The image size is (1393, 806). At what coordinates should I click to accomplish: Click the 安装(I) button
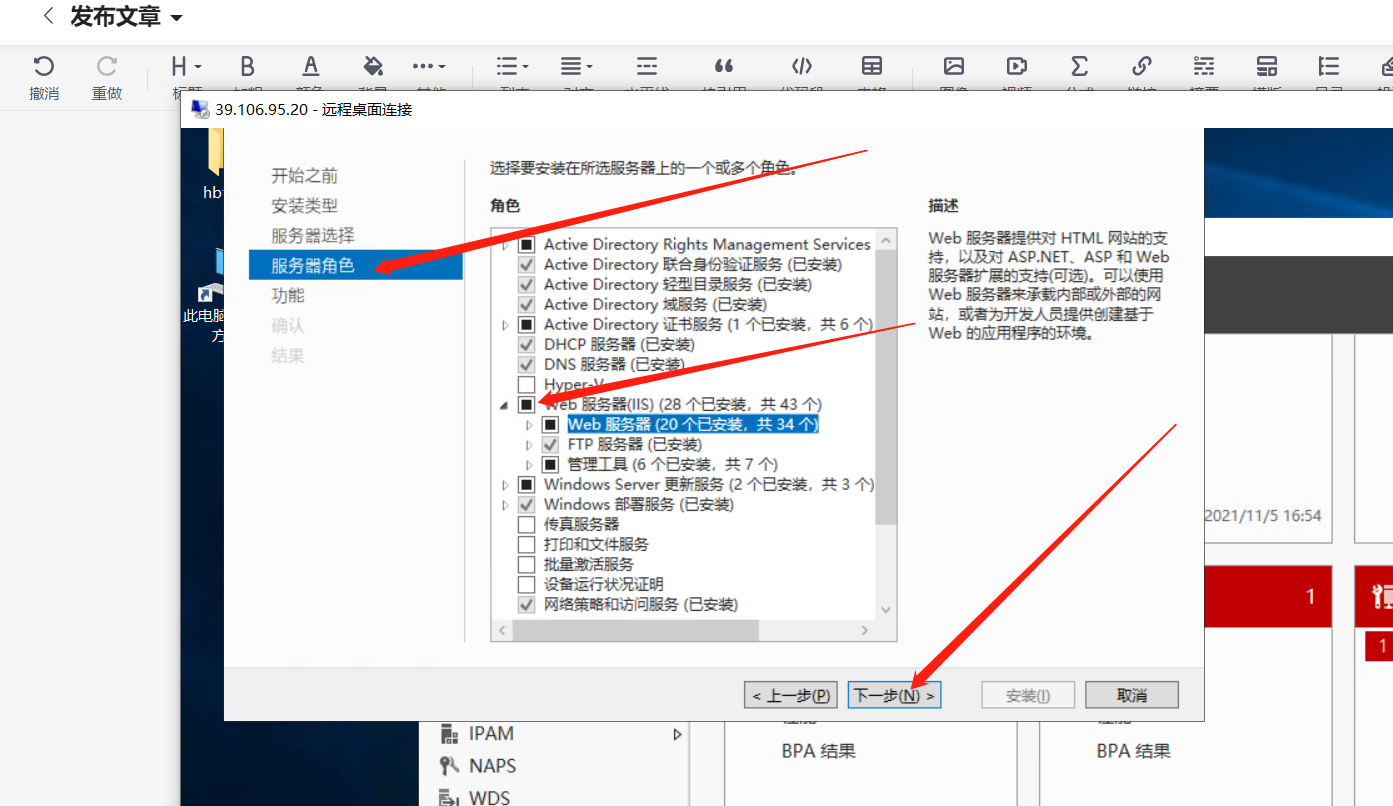[x=1028, y=695]
